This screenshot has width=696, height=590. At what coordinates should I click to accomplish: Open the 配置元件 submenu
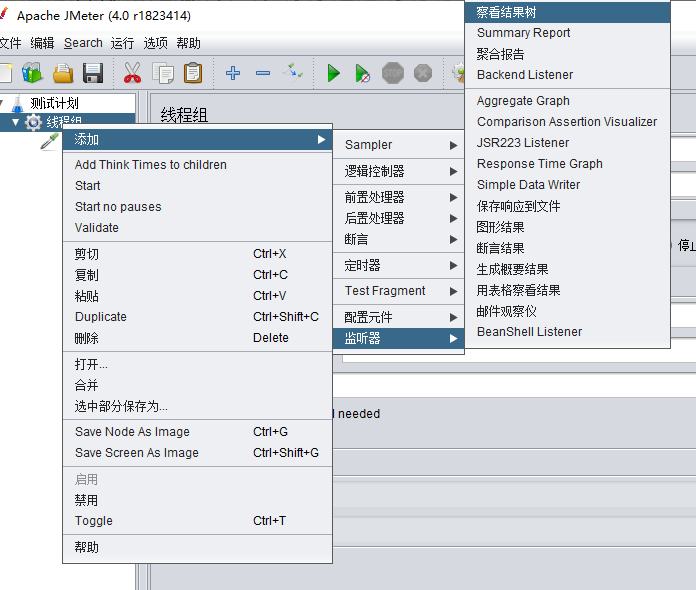pyautogui.click(x=399, y=317)
